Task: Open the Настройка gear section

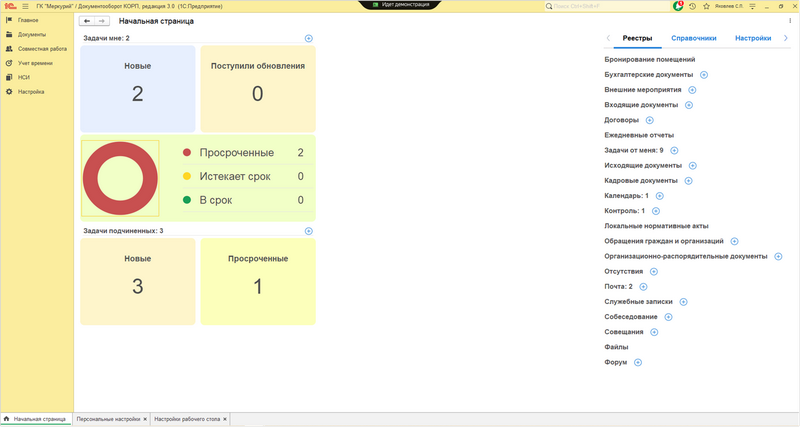Action: click(x=31, y=91)
